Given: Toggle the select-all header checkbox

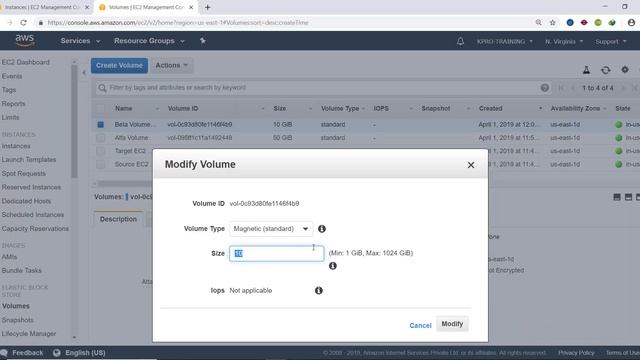Looking at the screenshot, I should click(100, 109).
